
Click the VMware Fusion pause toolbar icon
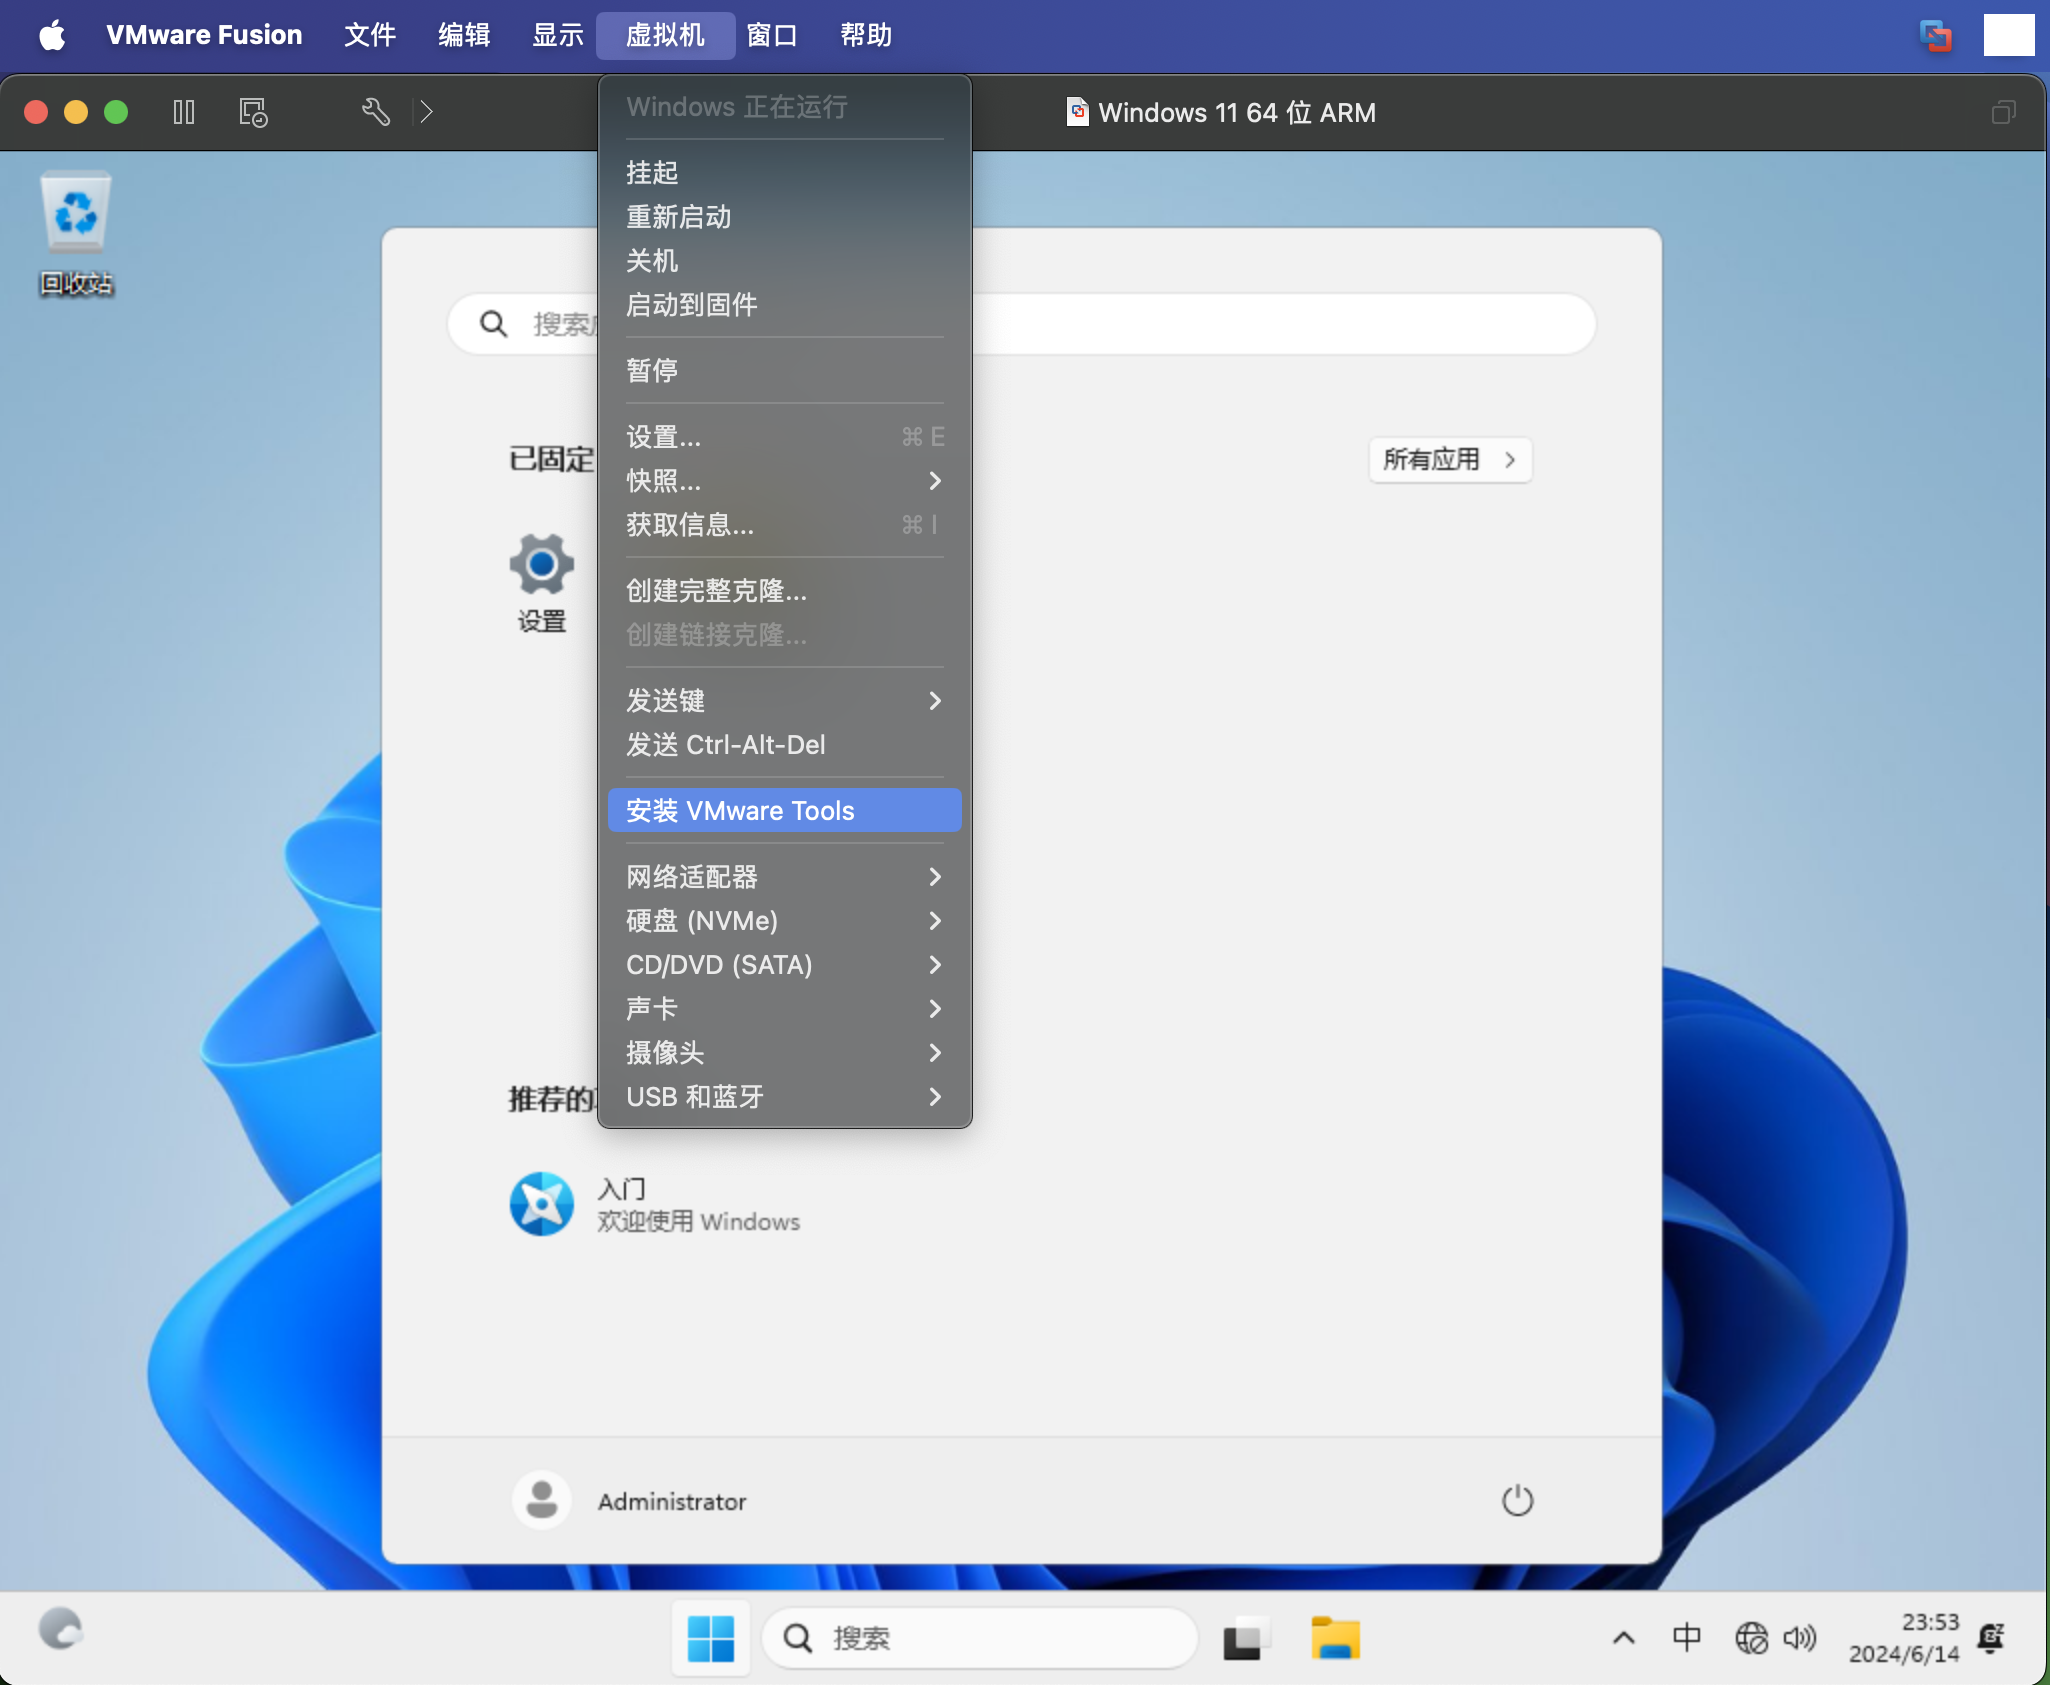[184, 112]
